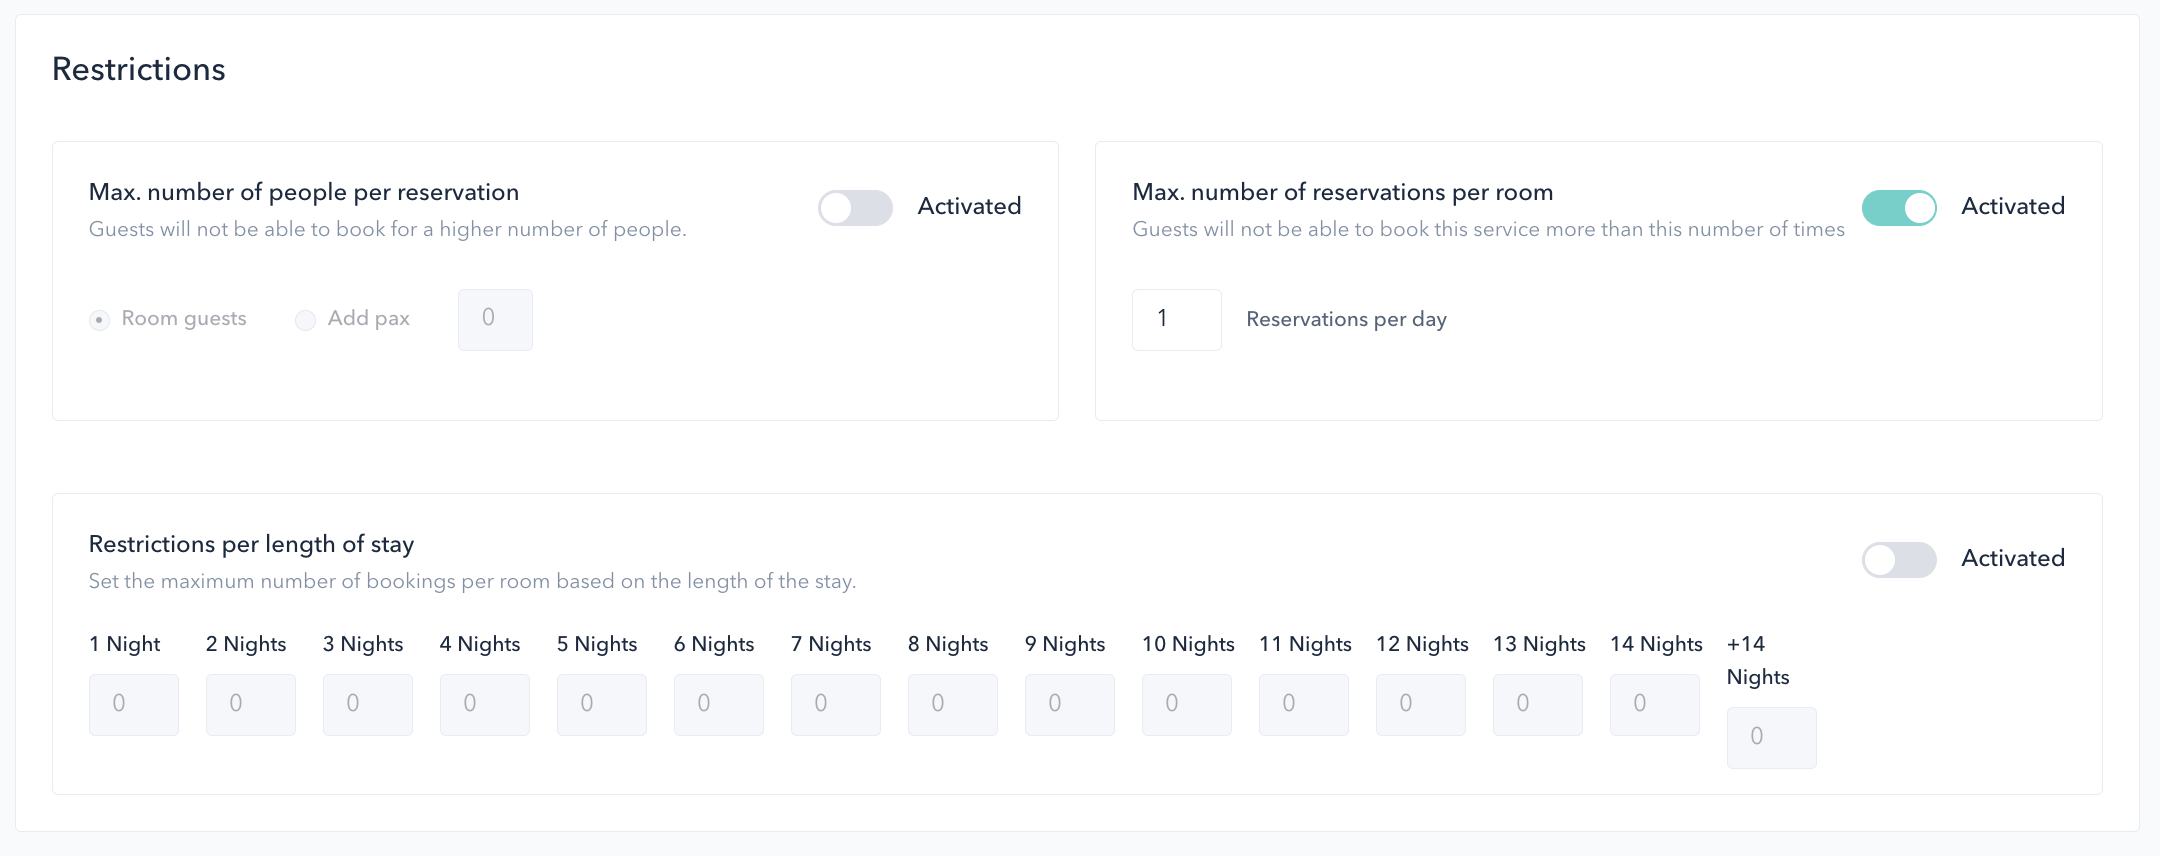This screenshot has width=2160, height=856.
Task: Select the Add pax radio button
Action: point(305,320)
